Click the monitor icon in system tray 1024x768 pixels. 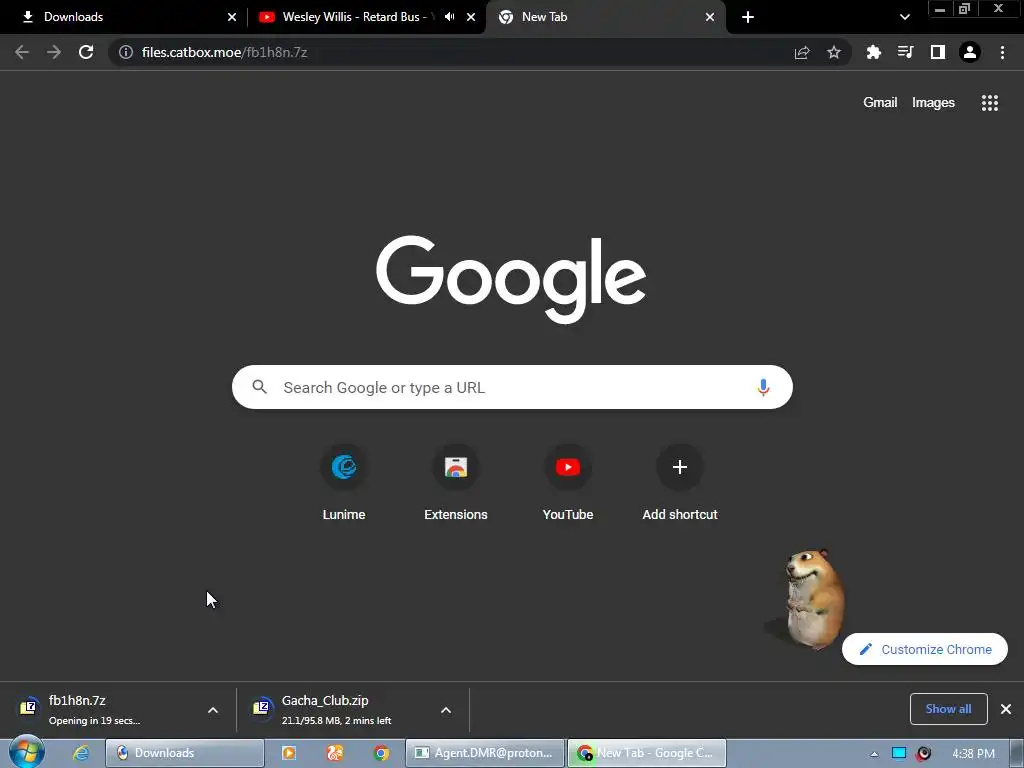[899, 754]
